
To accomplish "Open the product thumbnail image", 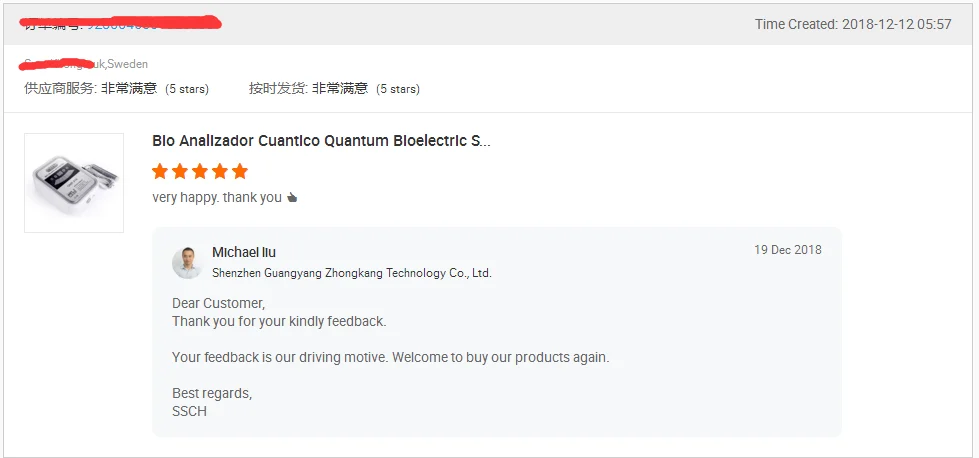I will coord(74,183).
